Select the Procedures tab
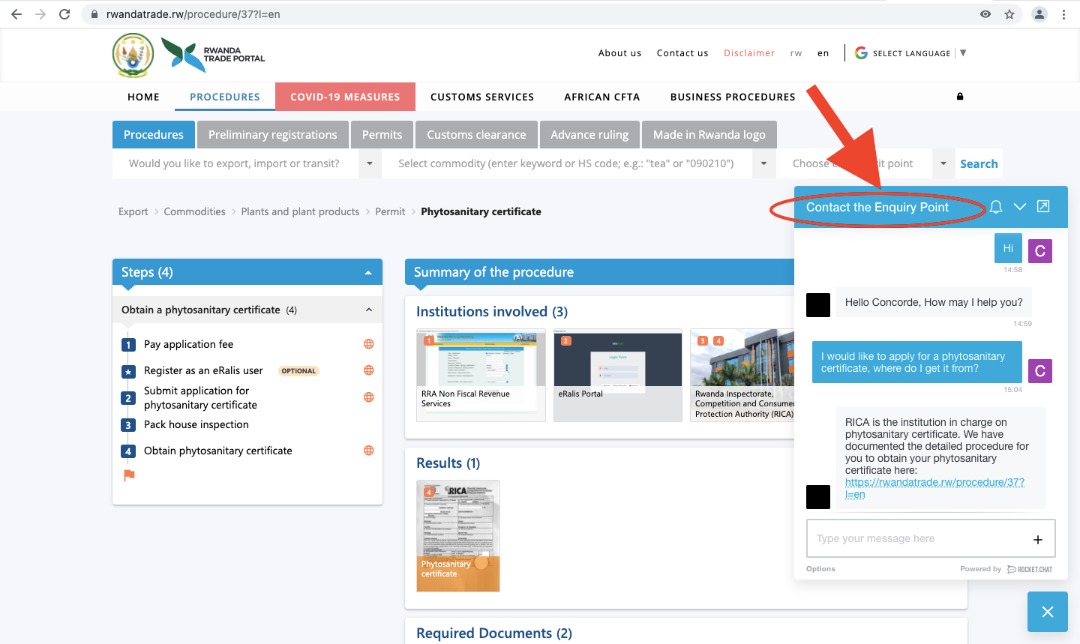Viewport: 1080px width, 644px height. click(154, 135)
